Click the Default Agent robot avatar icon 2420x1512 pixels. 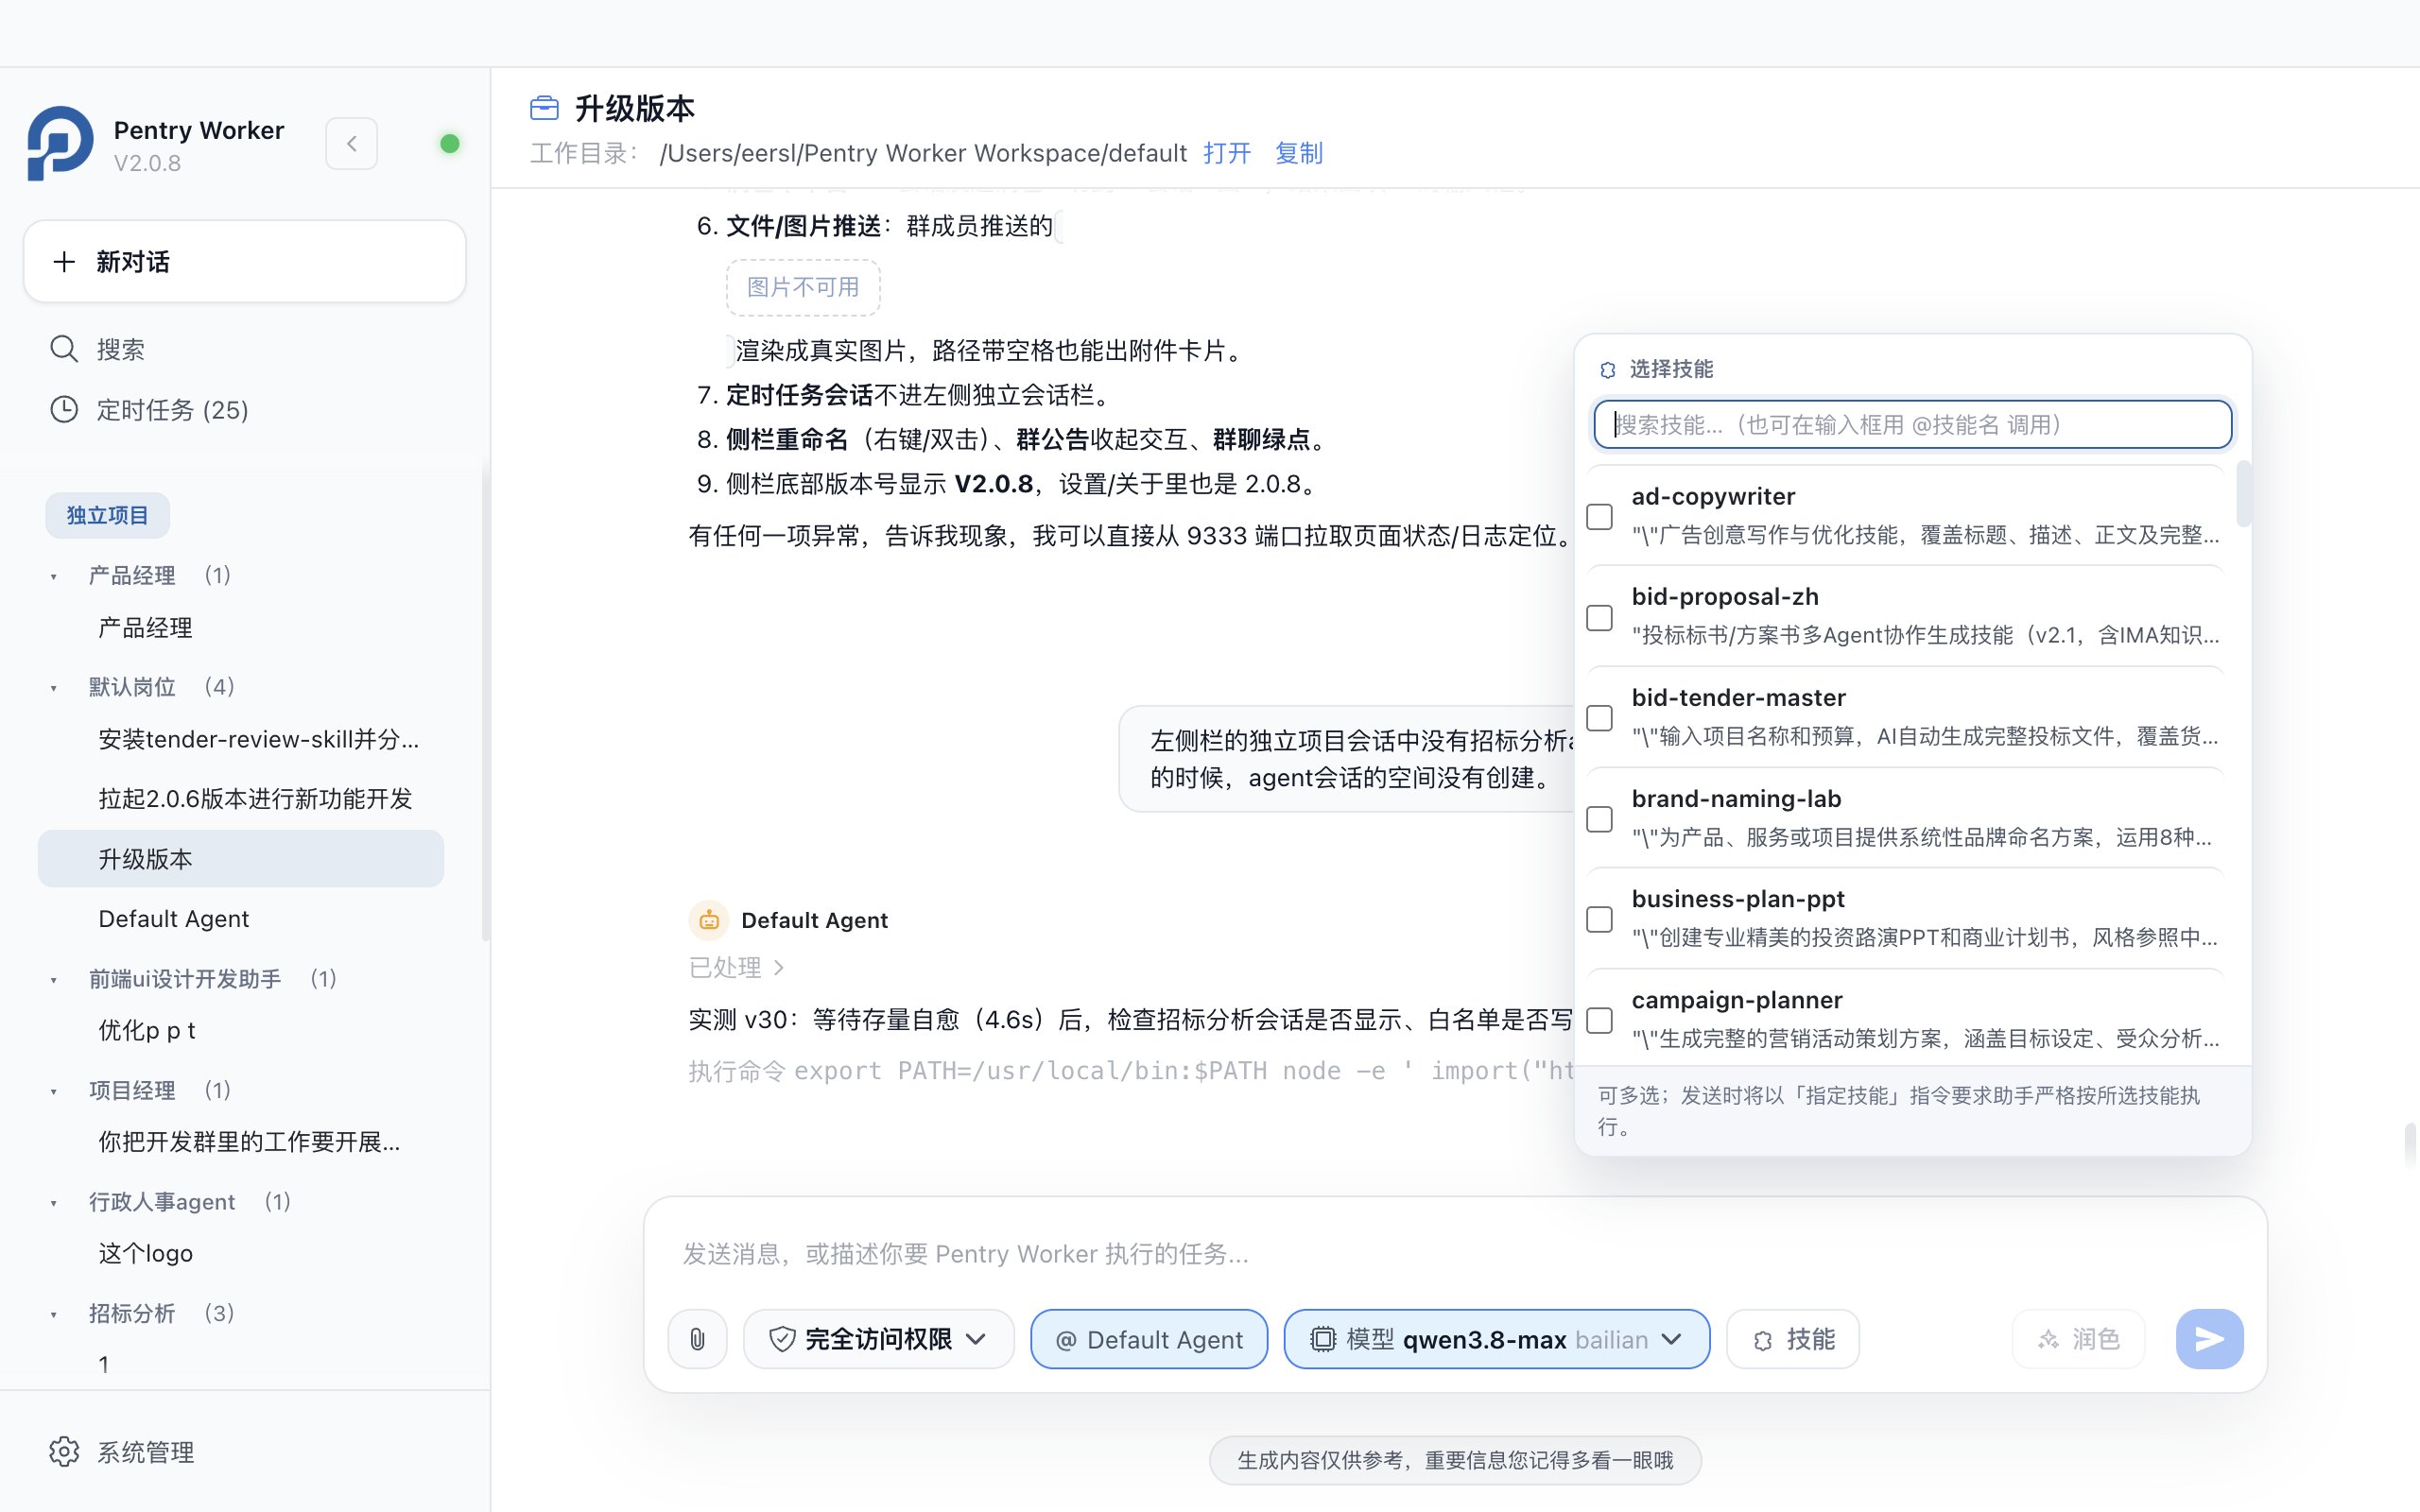click(x=709, y=920)
